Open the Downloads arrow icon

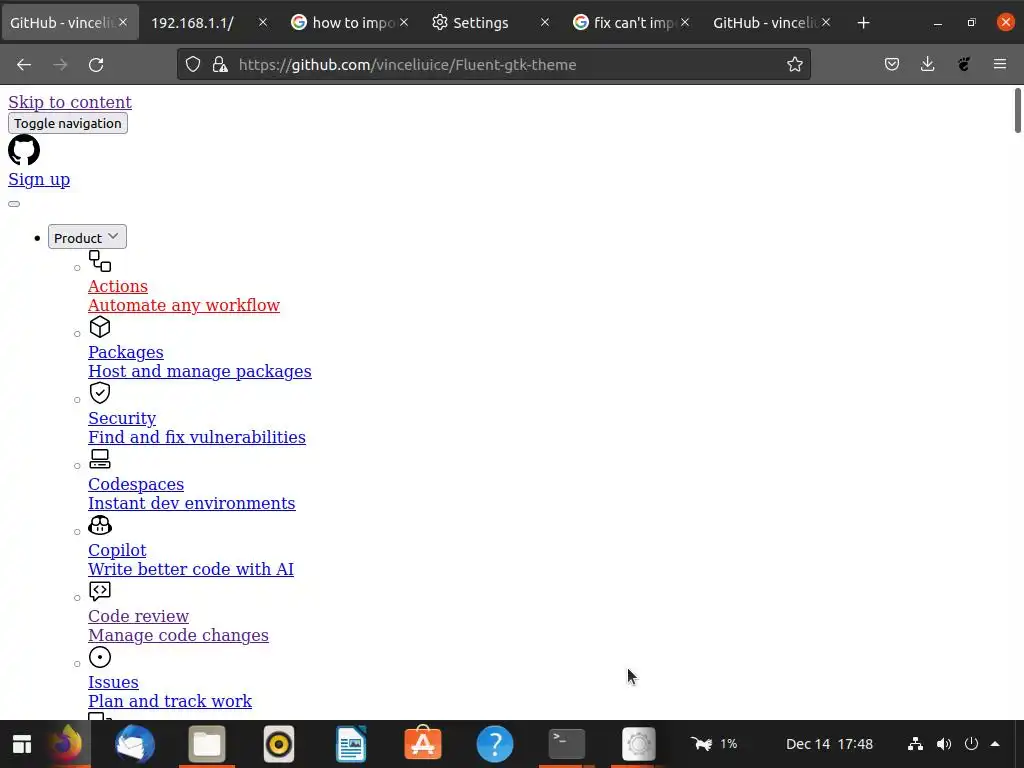click(927, 64)
